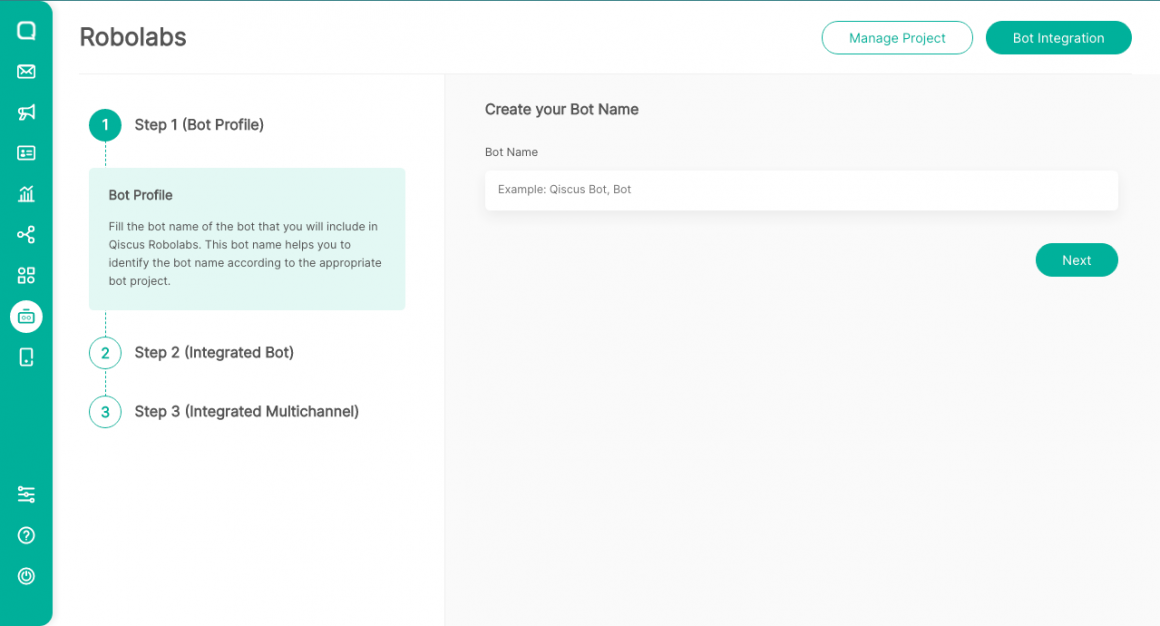The height and width of the screenshot is (626, 1160).
Task: Open the Bot Profile description panel
Action: 246,238
